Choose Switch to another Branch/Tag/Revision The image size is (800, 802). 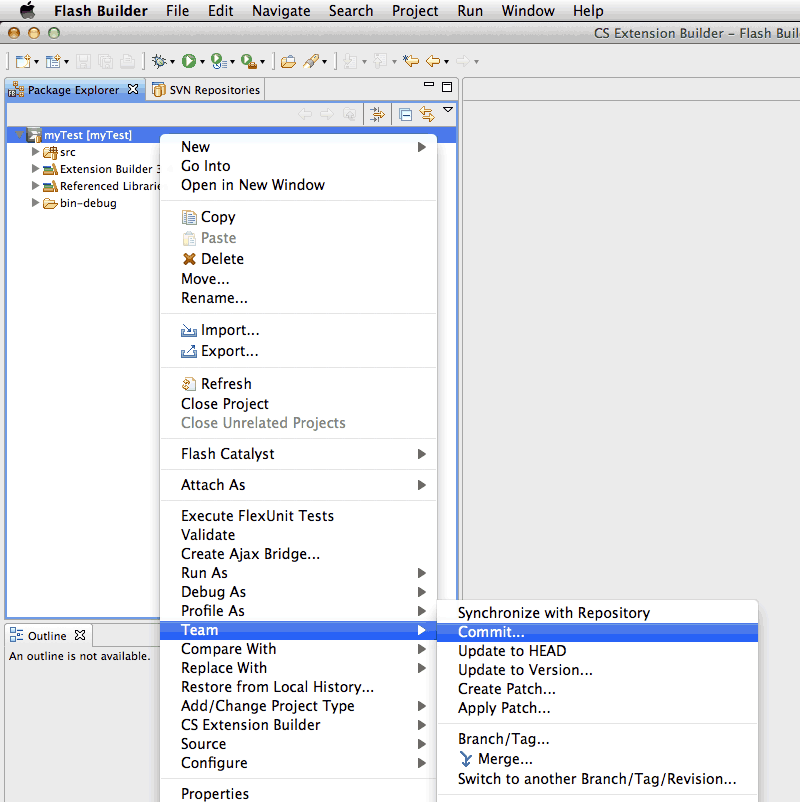click(597, 779)
